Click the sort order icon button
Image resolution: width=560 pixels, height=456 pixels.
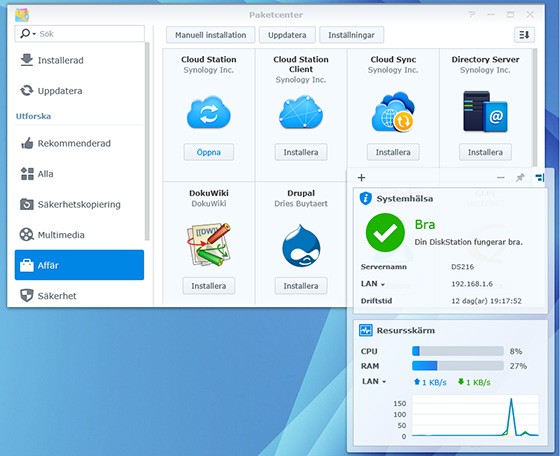pyautogui.click(x=524, y=35)
